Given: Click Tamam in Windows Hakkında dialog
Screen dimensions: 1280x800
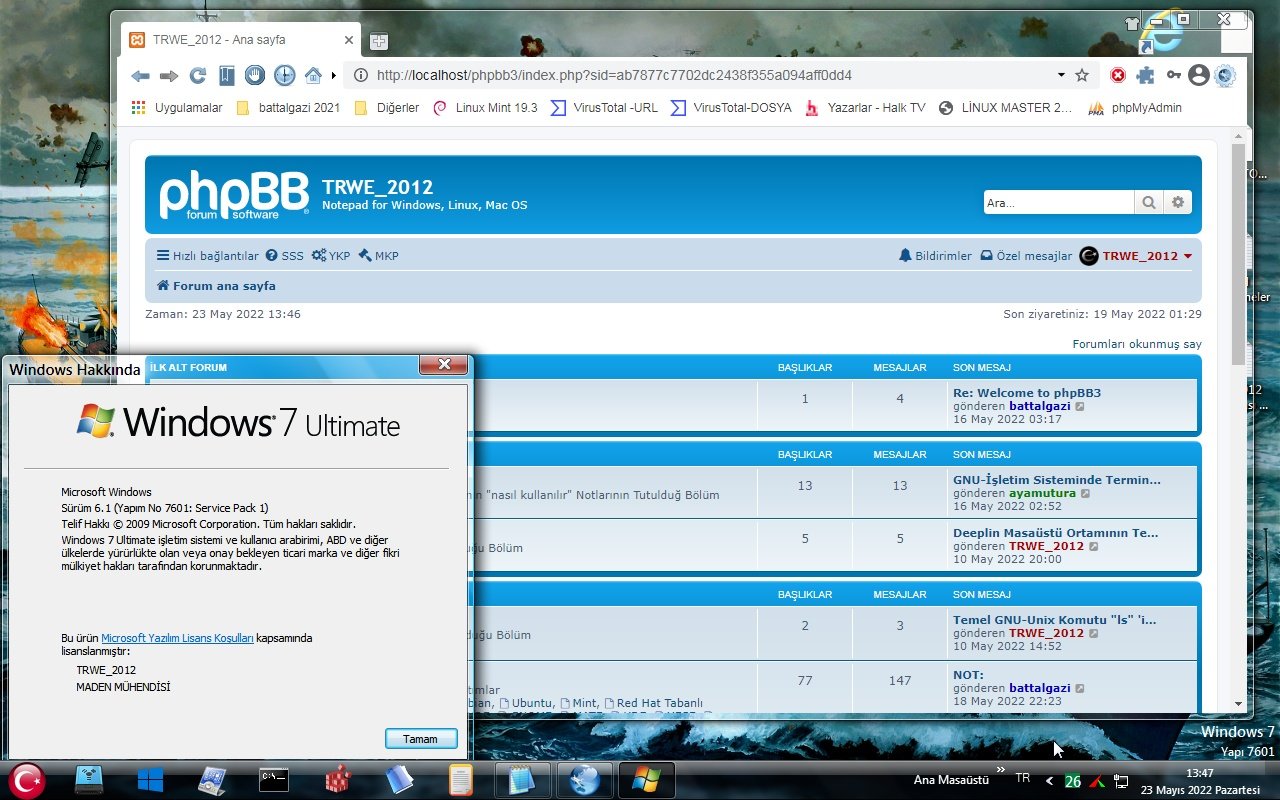Looking at the screenshot, I should pyautogui.click(x=421, y=739).
